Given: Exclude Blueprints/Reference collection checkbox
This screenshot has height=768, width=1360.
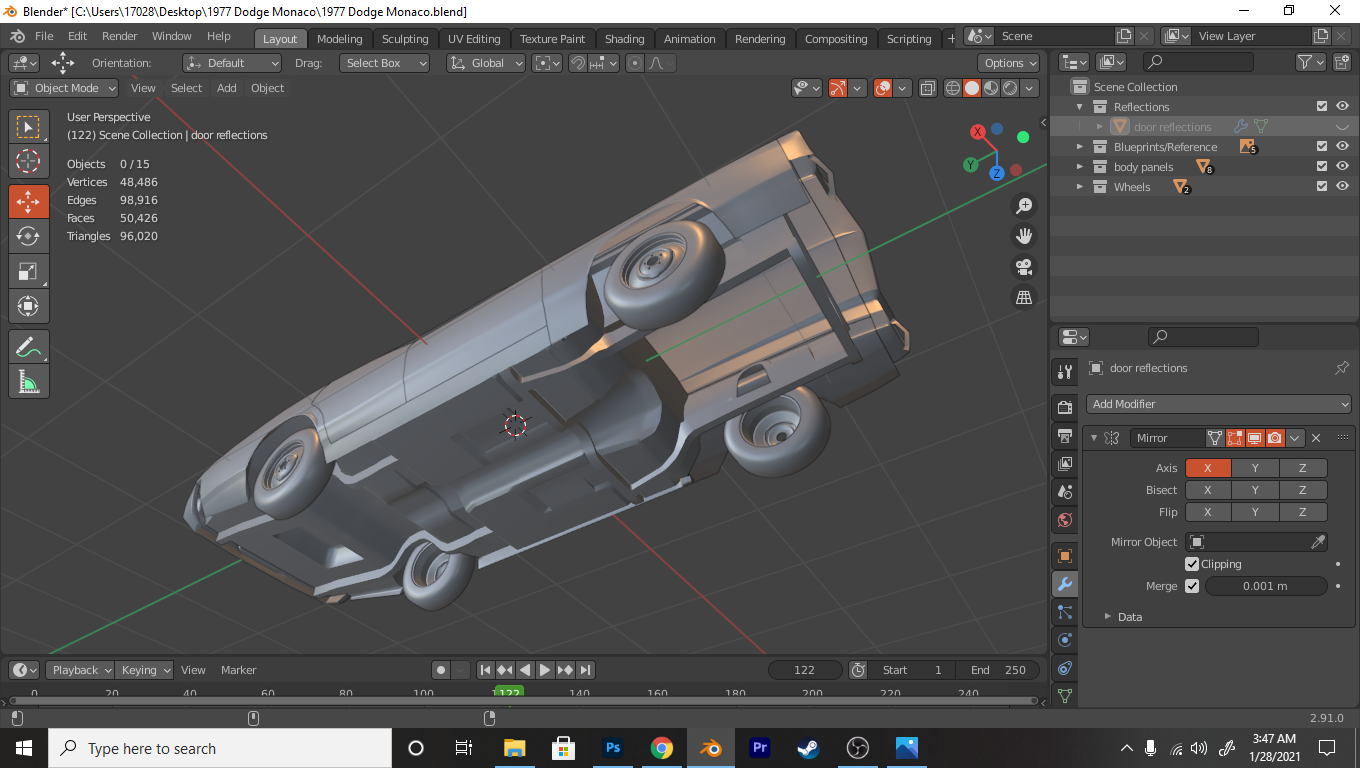Looking at the screenshot, I should click(1322, 146).
